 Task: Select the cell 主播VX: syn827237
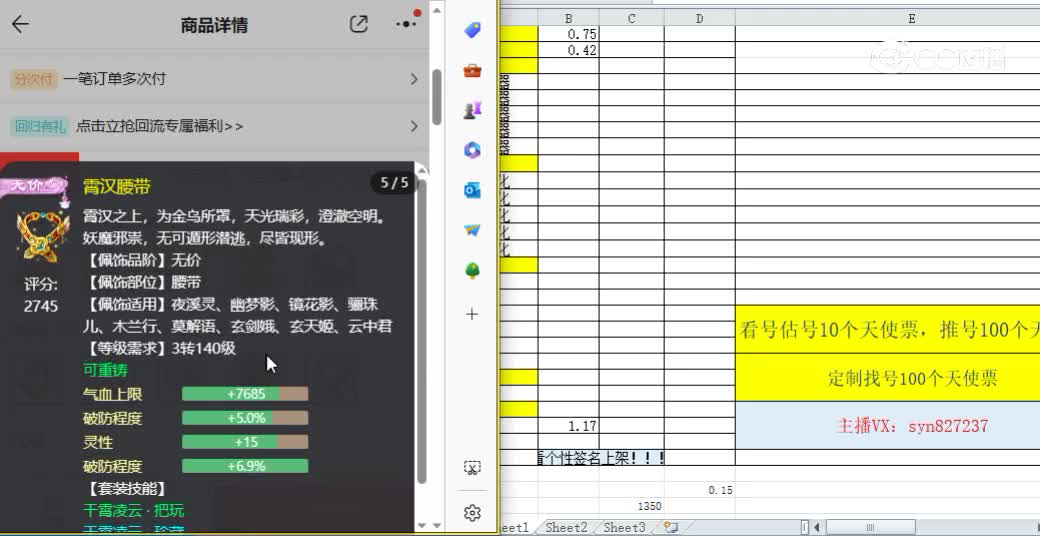click(x=887, y=425)
